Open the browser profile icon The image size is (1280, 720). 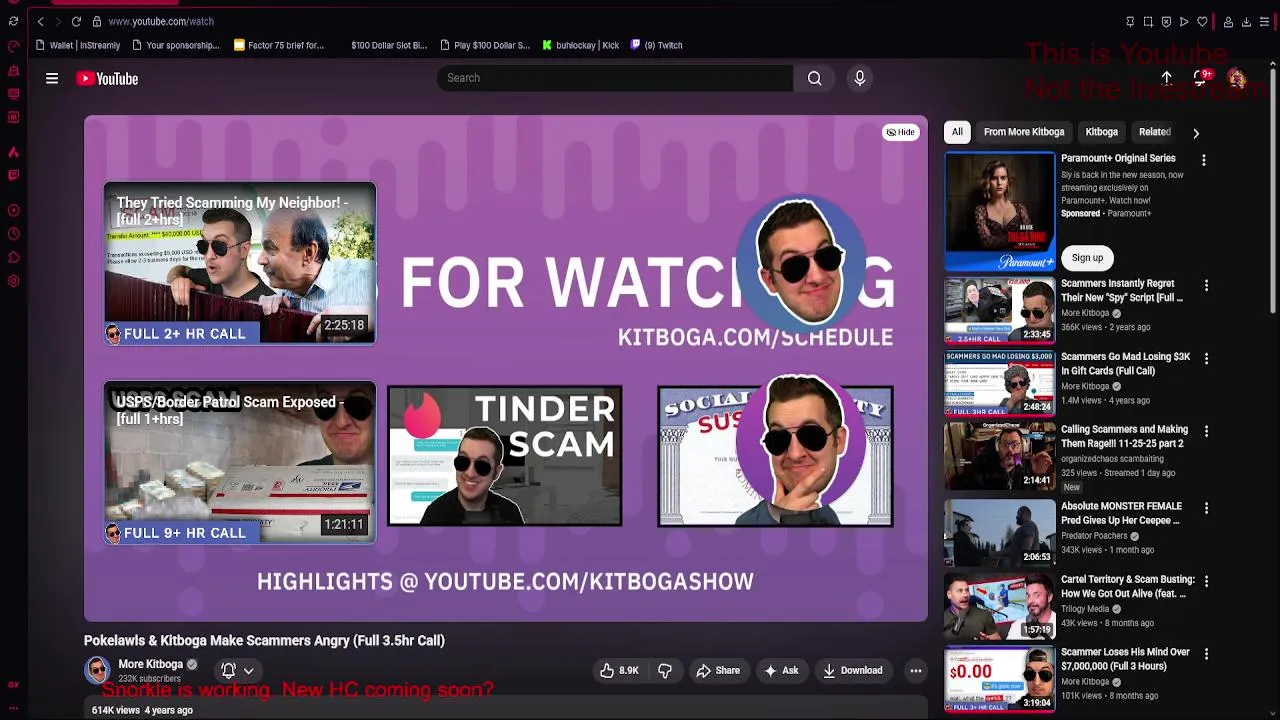1228,21
